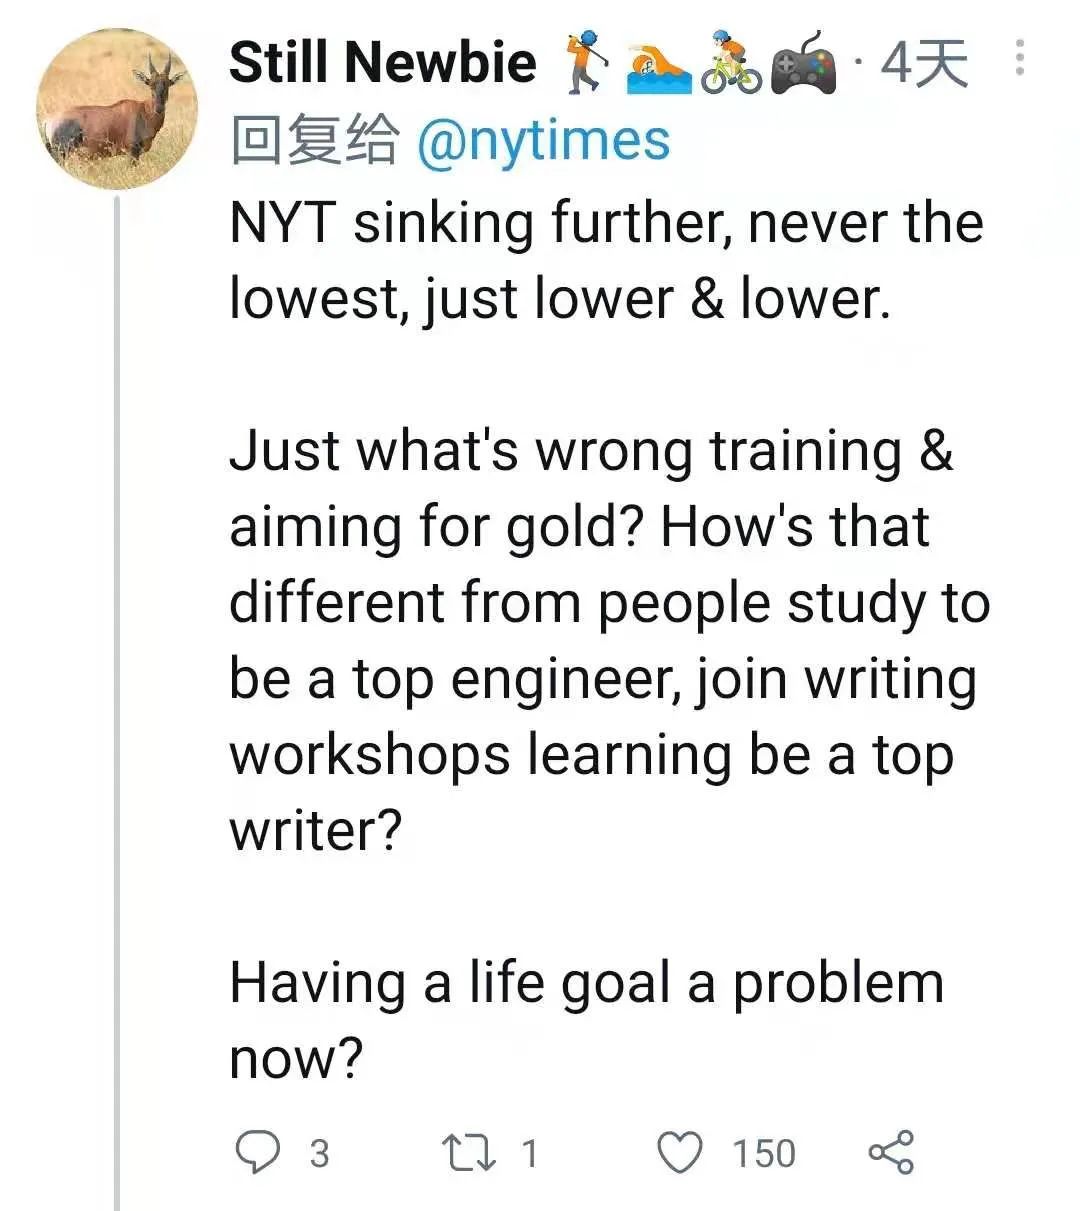Click the cyclist emoji beside the name
1080x1211 pixels.
pyautogui.click(x=731, y=63)
